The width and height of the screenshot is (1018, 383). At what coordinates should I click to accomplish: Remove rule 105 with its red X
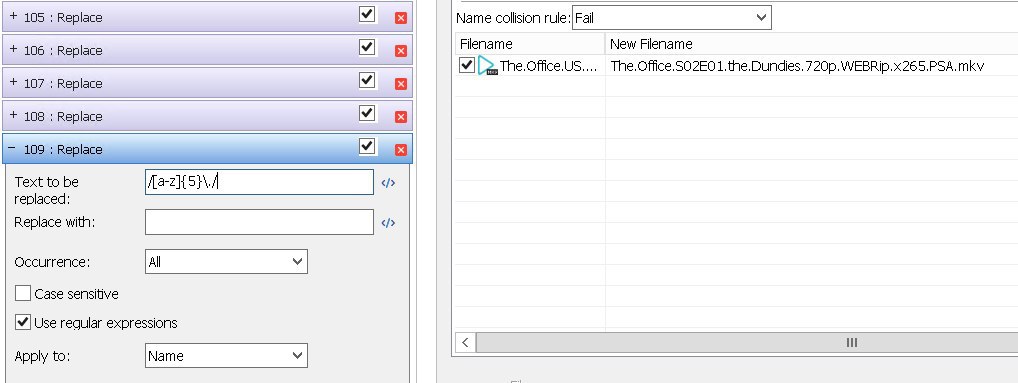tap(401, 18)
